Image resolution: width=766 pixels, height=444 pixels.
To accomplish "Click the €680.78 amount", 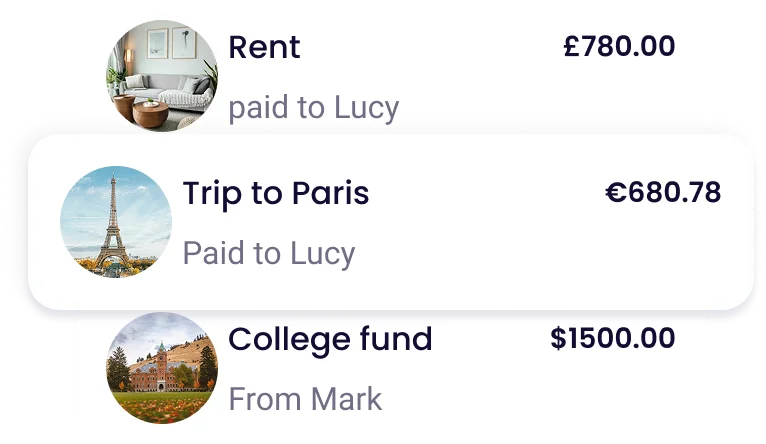I will pos(663,192).
